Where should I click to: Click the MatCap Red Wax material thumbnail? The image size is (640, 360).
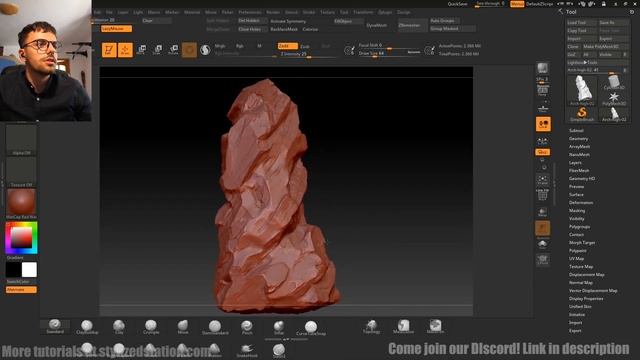tap(21, 203)
